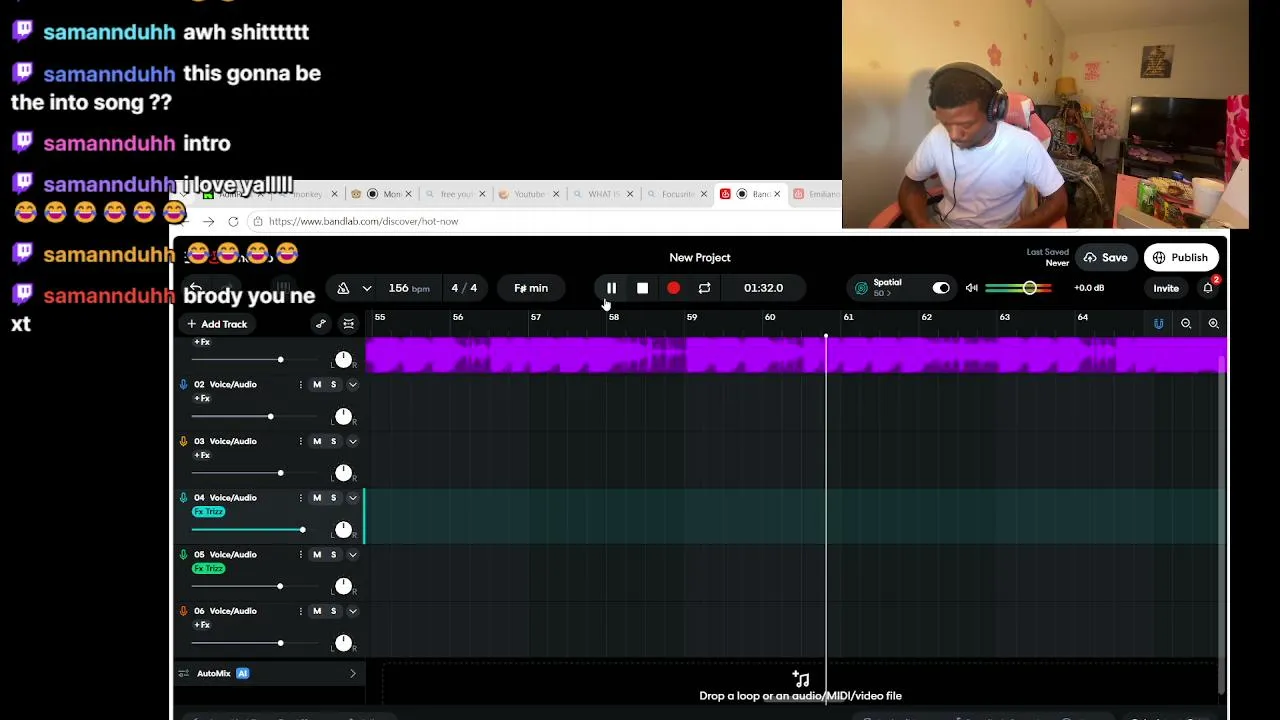
Task: Add Fx to track 03
Action: (x=202, y=456)
